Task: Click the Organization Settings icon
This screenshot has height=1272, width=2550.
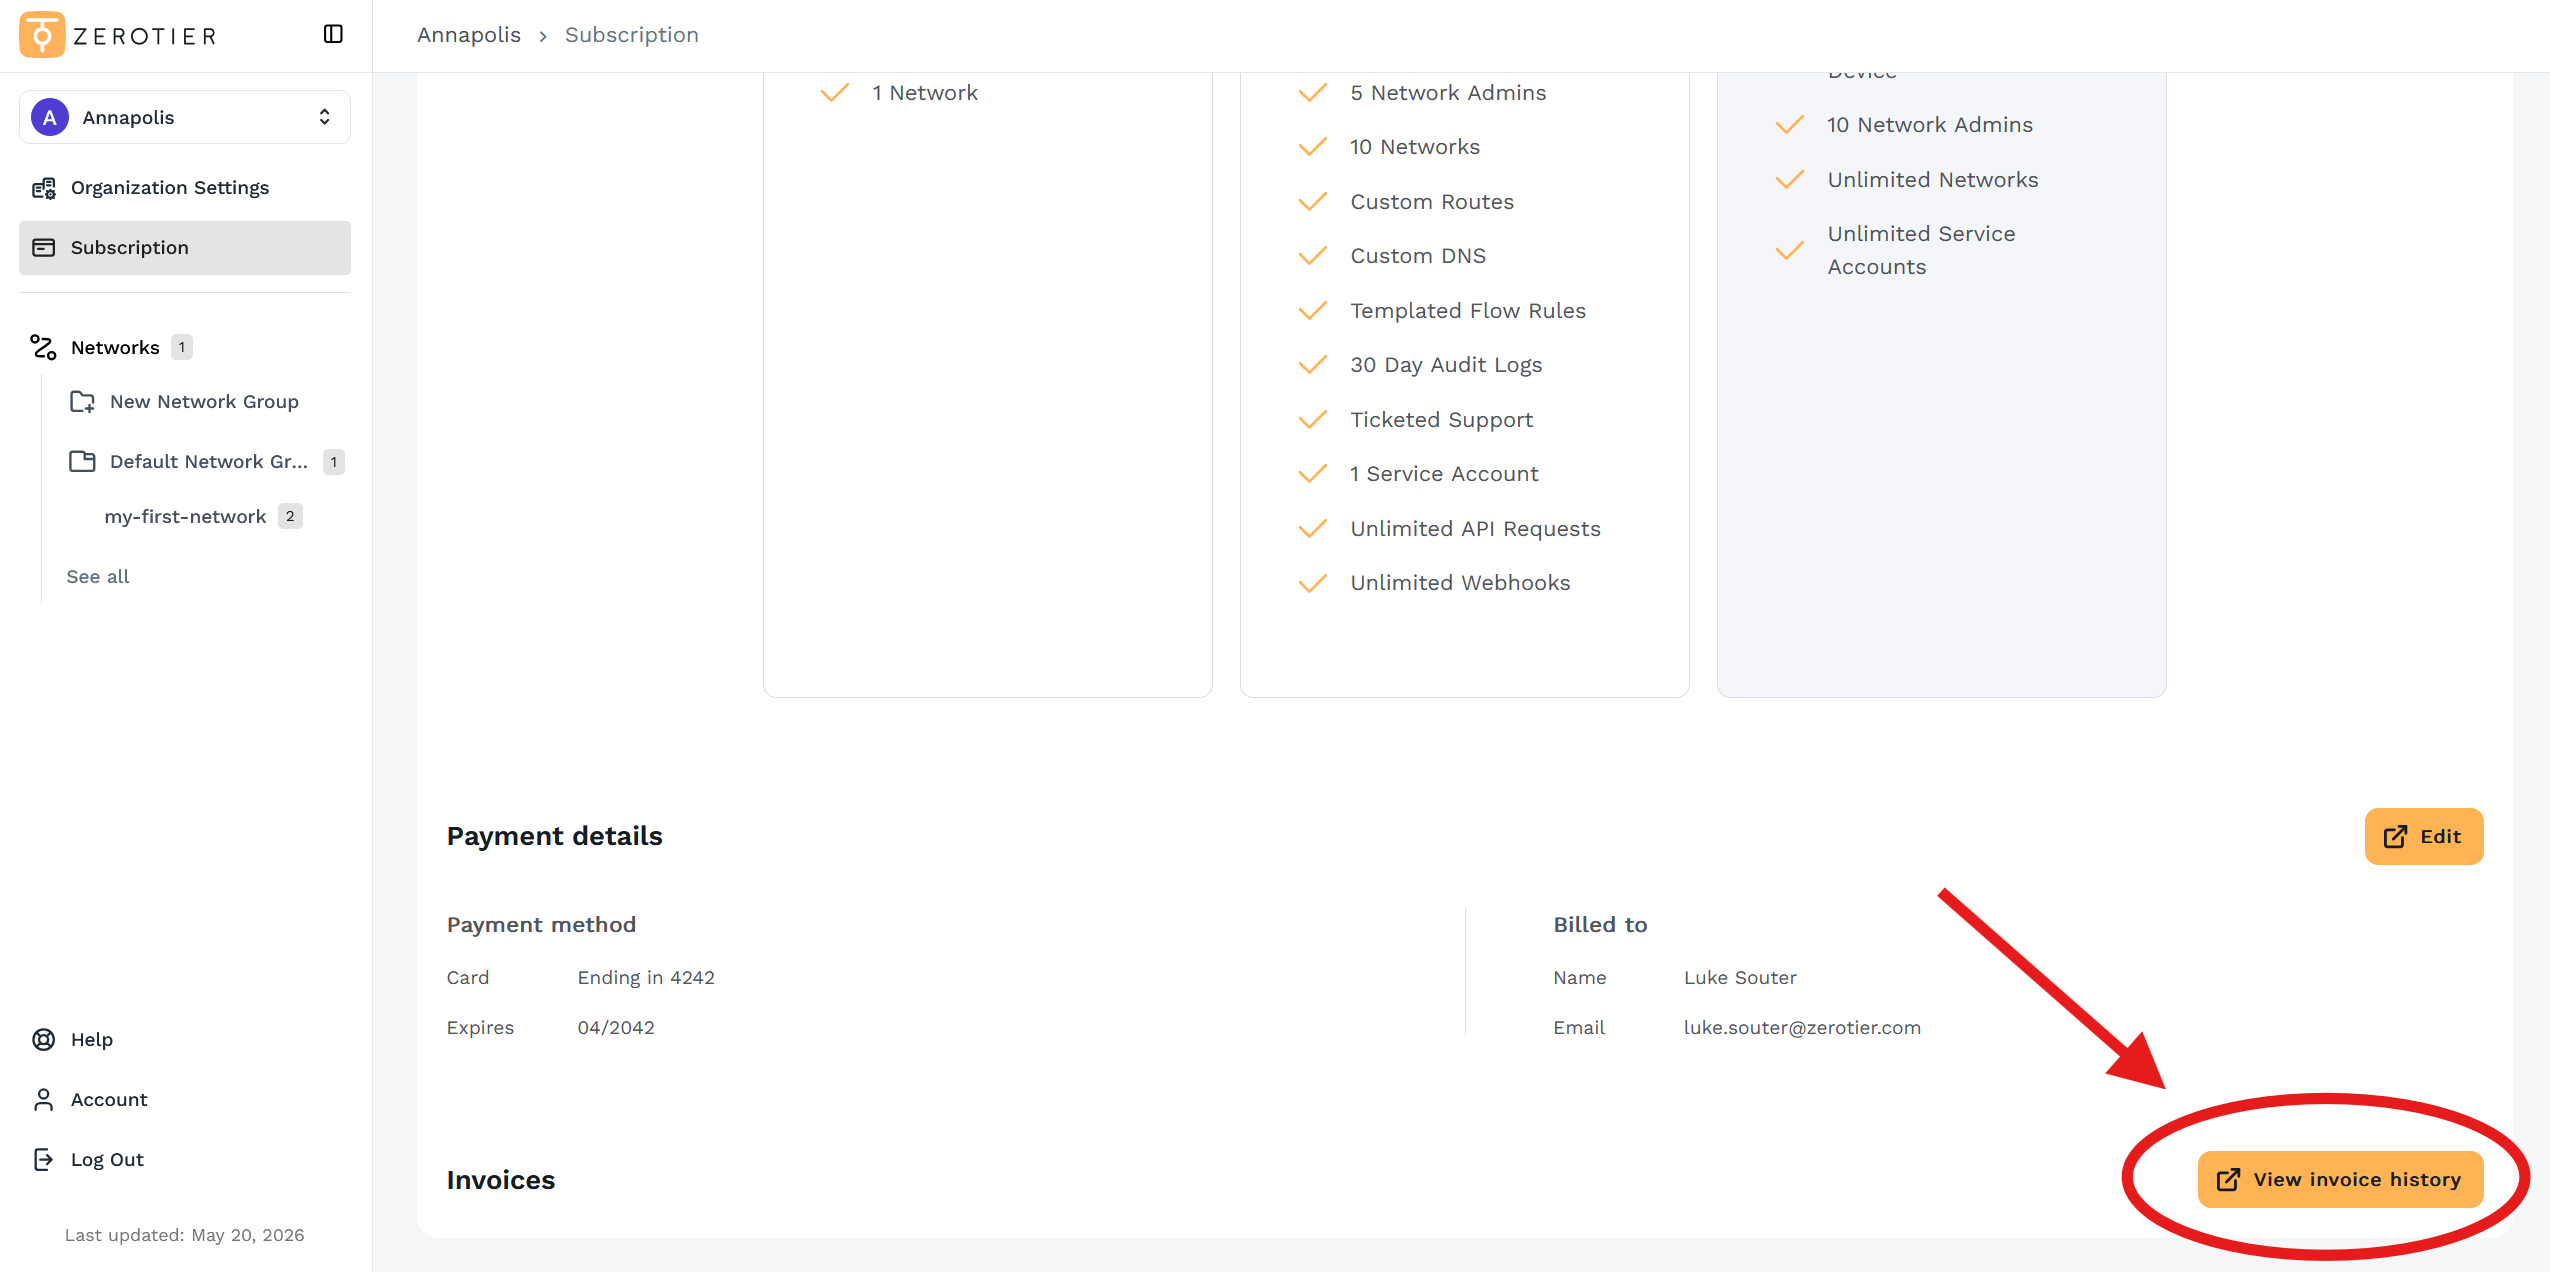Action: (44, 188)
